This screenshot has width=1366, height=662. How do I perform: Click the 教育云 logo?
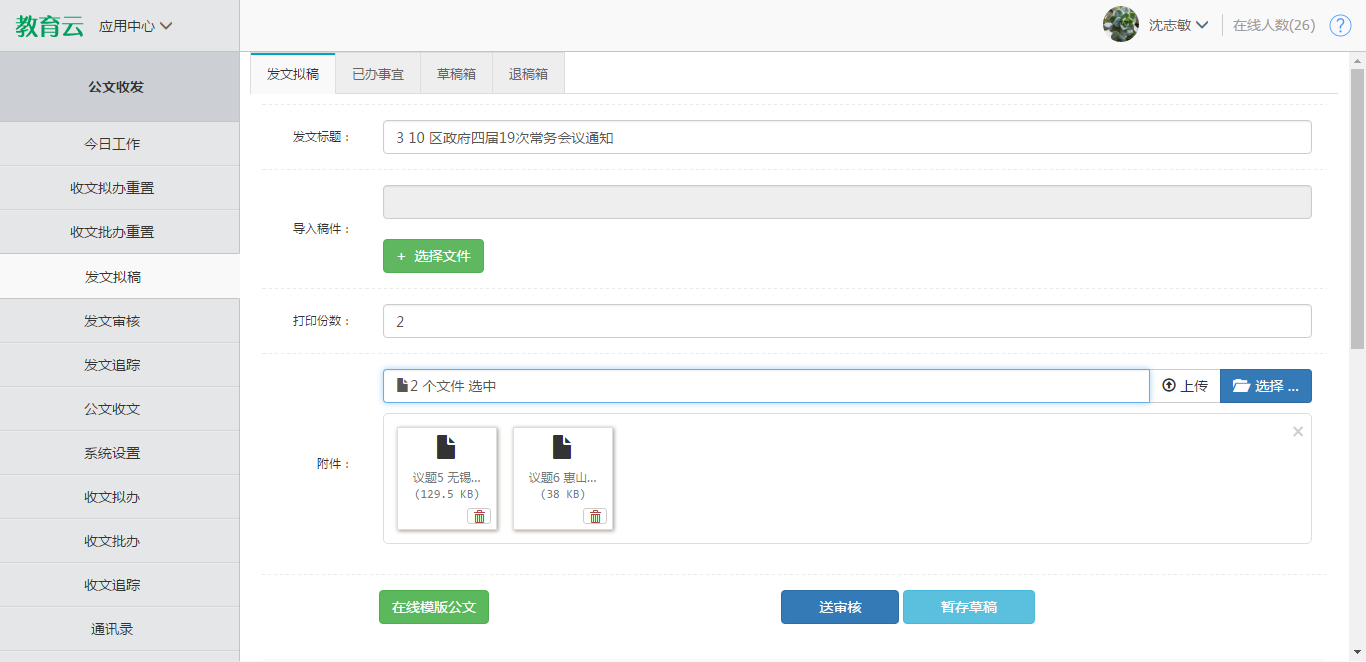(x=49, y=26)
